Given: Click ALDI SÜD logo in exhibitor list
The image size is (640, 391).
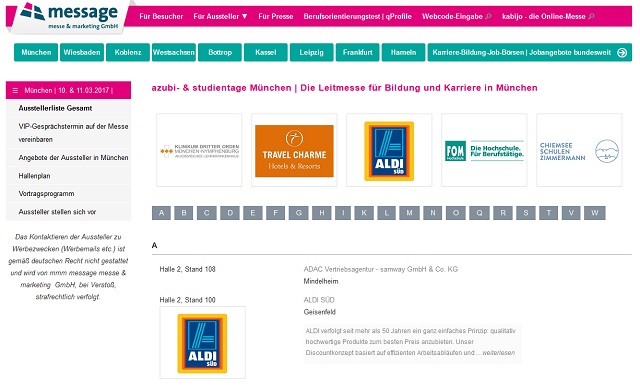Looking at the screenshot, I should pos(202,343).
